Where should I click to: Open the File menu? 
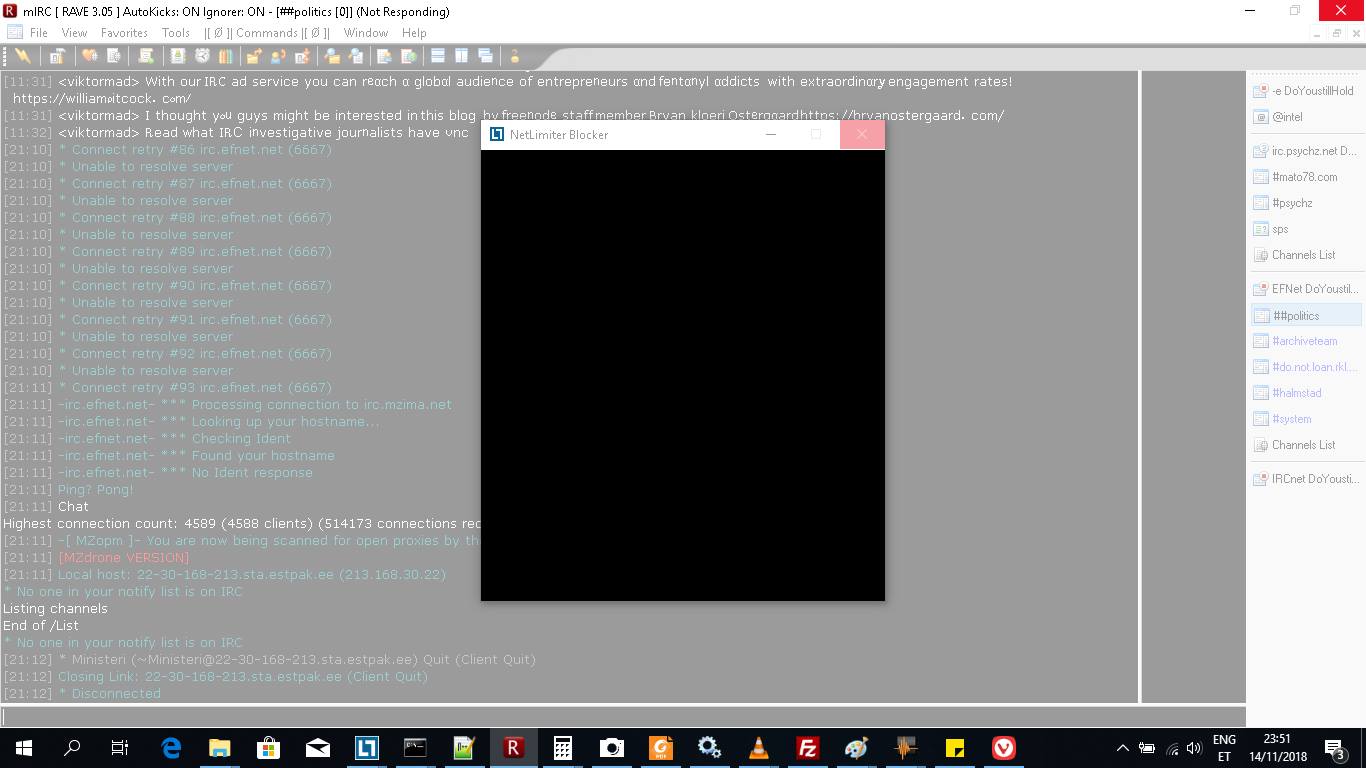[39, 33]
